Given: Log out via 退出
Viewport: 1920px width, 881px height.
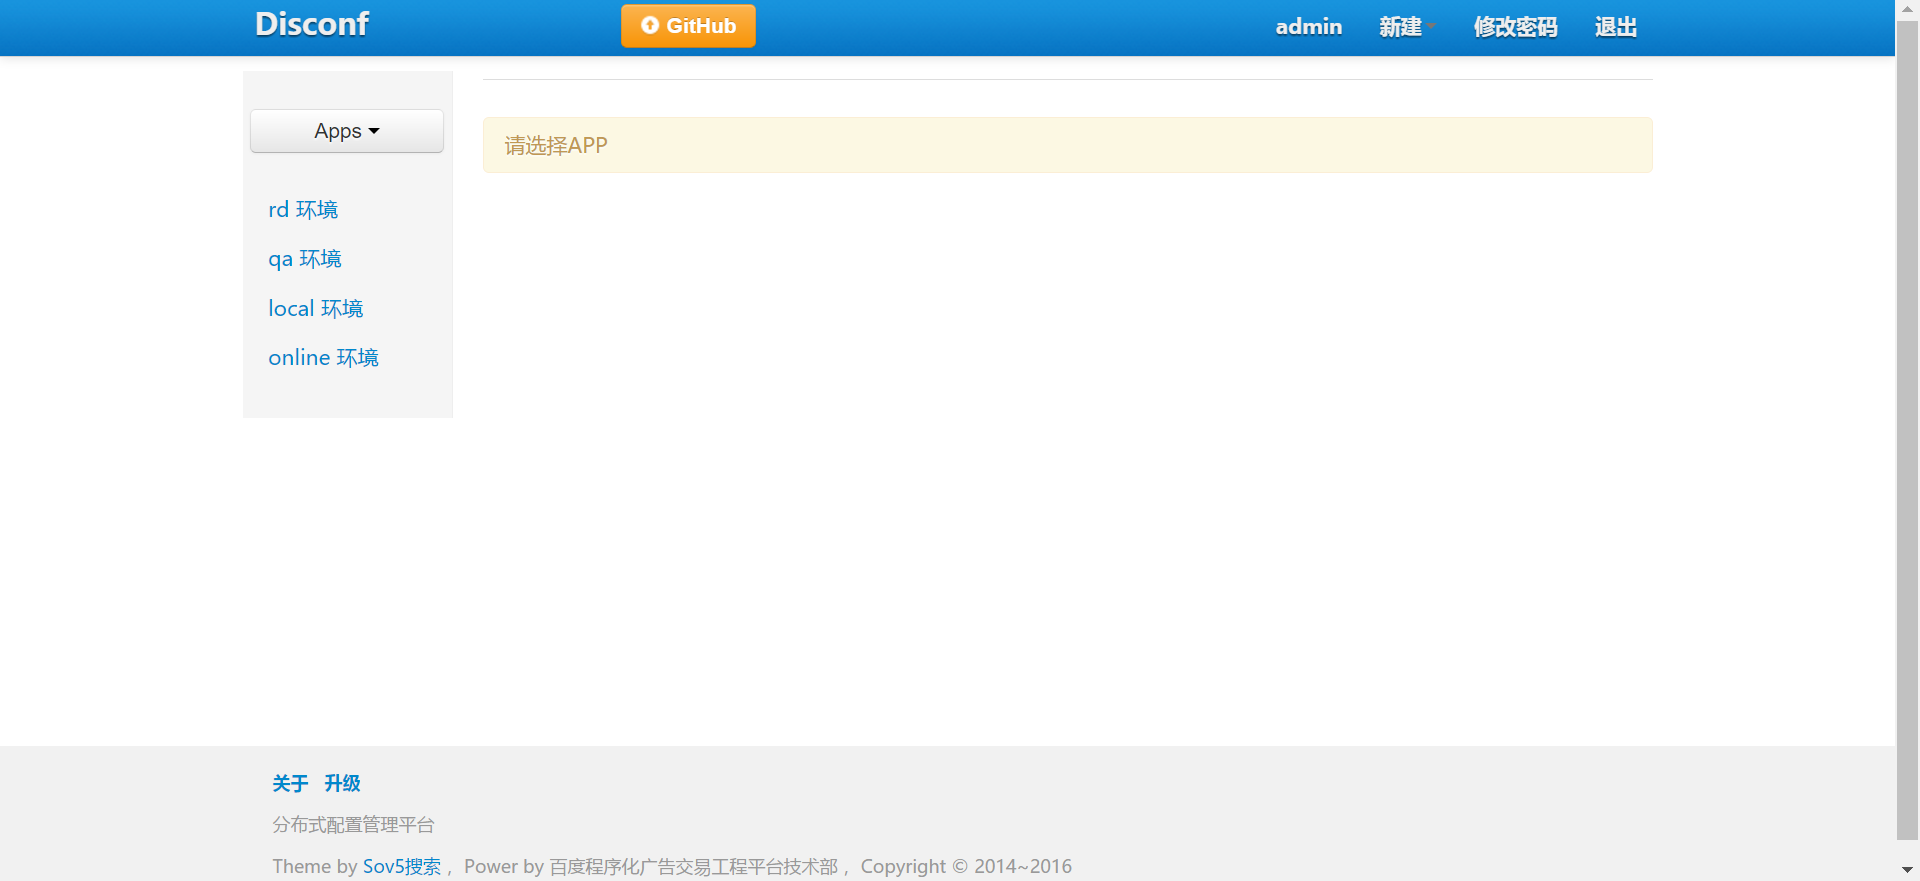Looking at the screenshot, I should tap(1616, 27).
